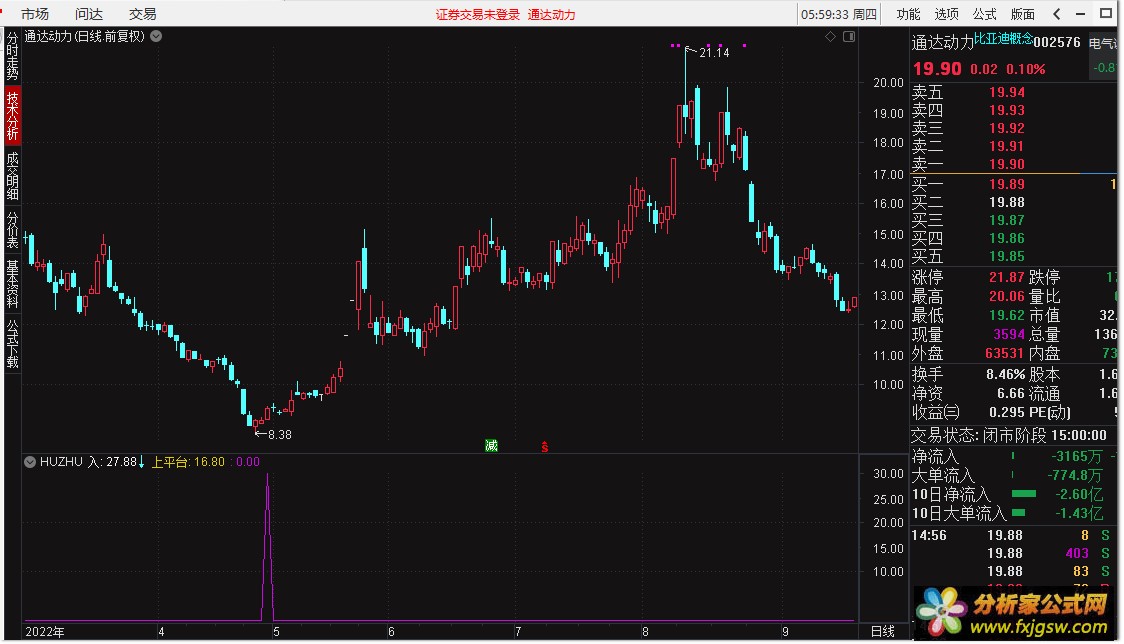
Task: Switch to 分时走势 sidebar tab
Action: 12,56
